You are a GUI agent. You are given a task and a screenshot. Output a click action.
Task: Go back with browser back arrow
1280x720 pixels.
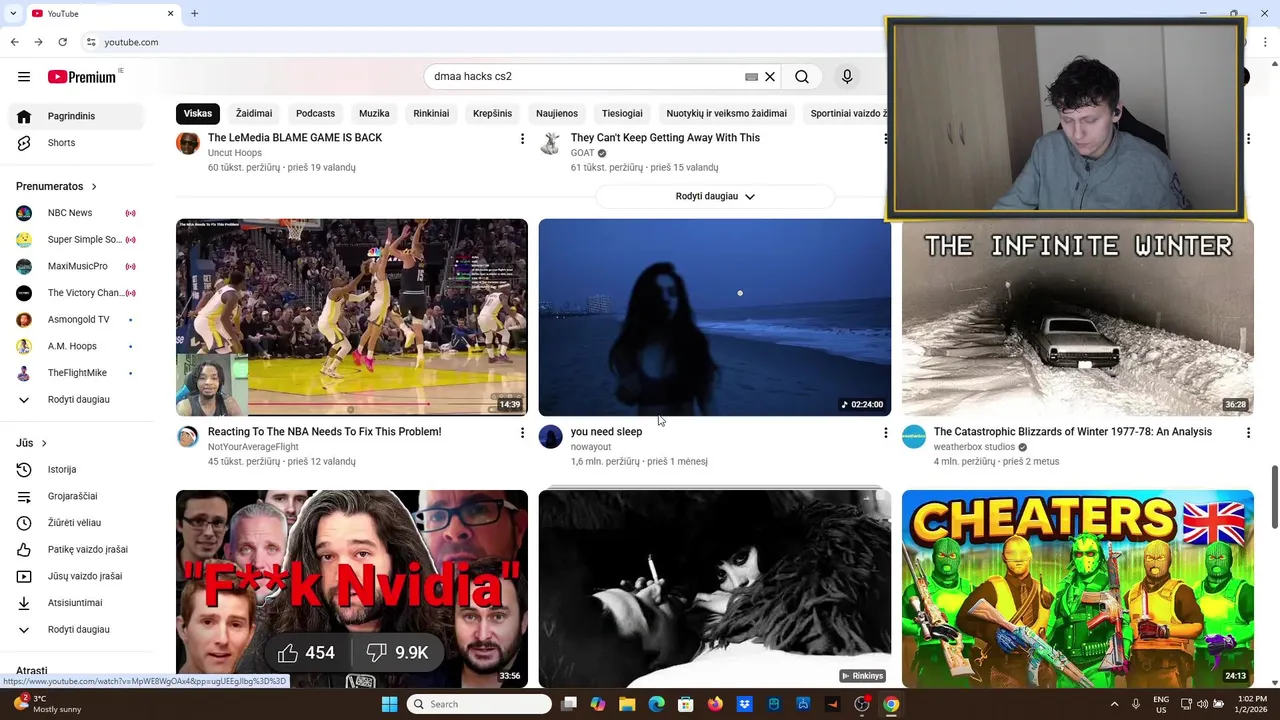coord(14,42)
